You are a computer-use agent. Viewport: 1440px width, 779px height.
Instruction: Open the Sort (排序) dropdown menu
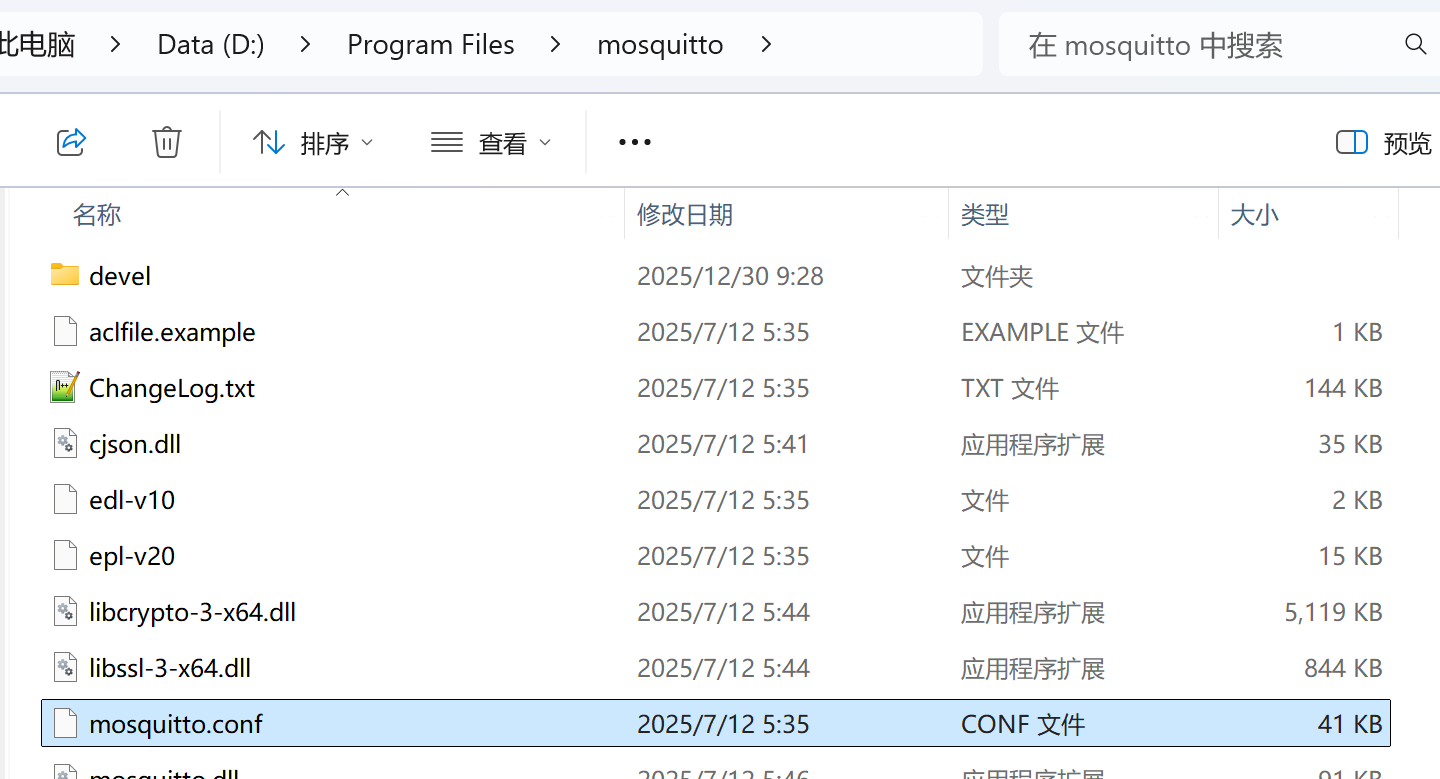click(313, 143)
